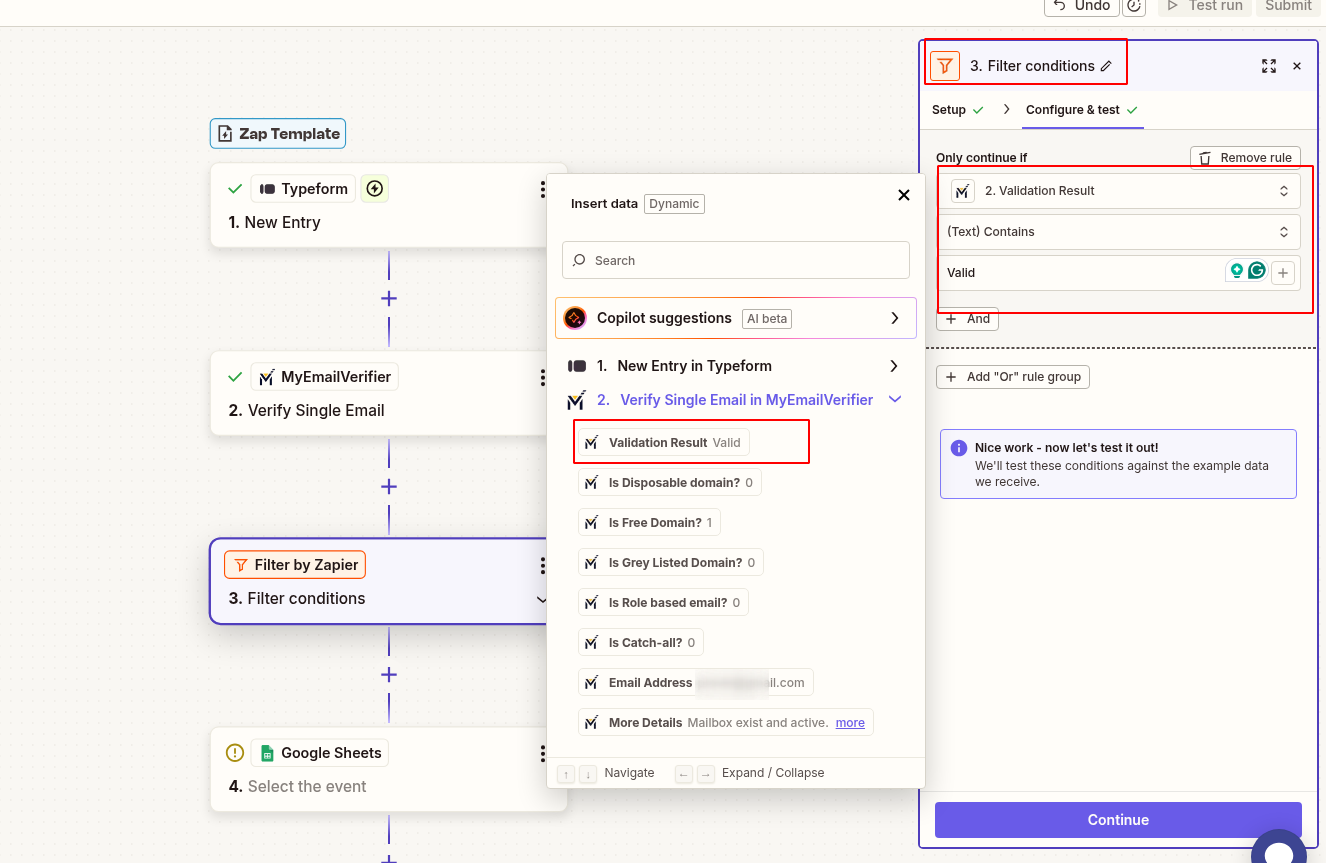Viewport: 1326px width, 863px height.
Task: Click the Search field in the Insert data panel
Action: pyautogui.click(x=736, y=260)
